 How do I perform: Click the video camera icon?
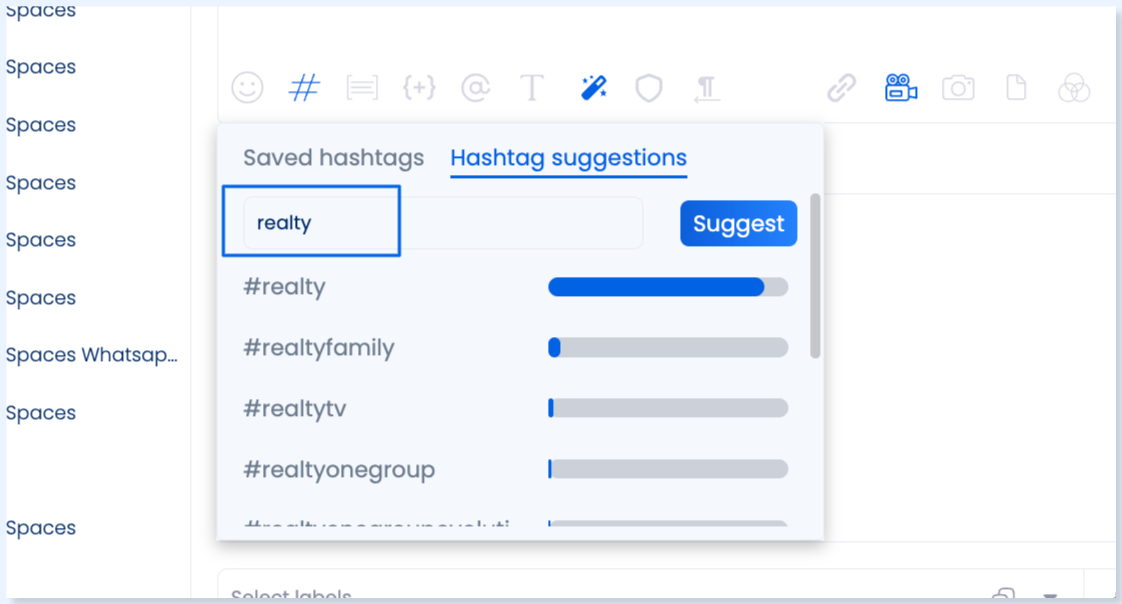tap(901, 88)
